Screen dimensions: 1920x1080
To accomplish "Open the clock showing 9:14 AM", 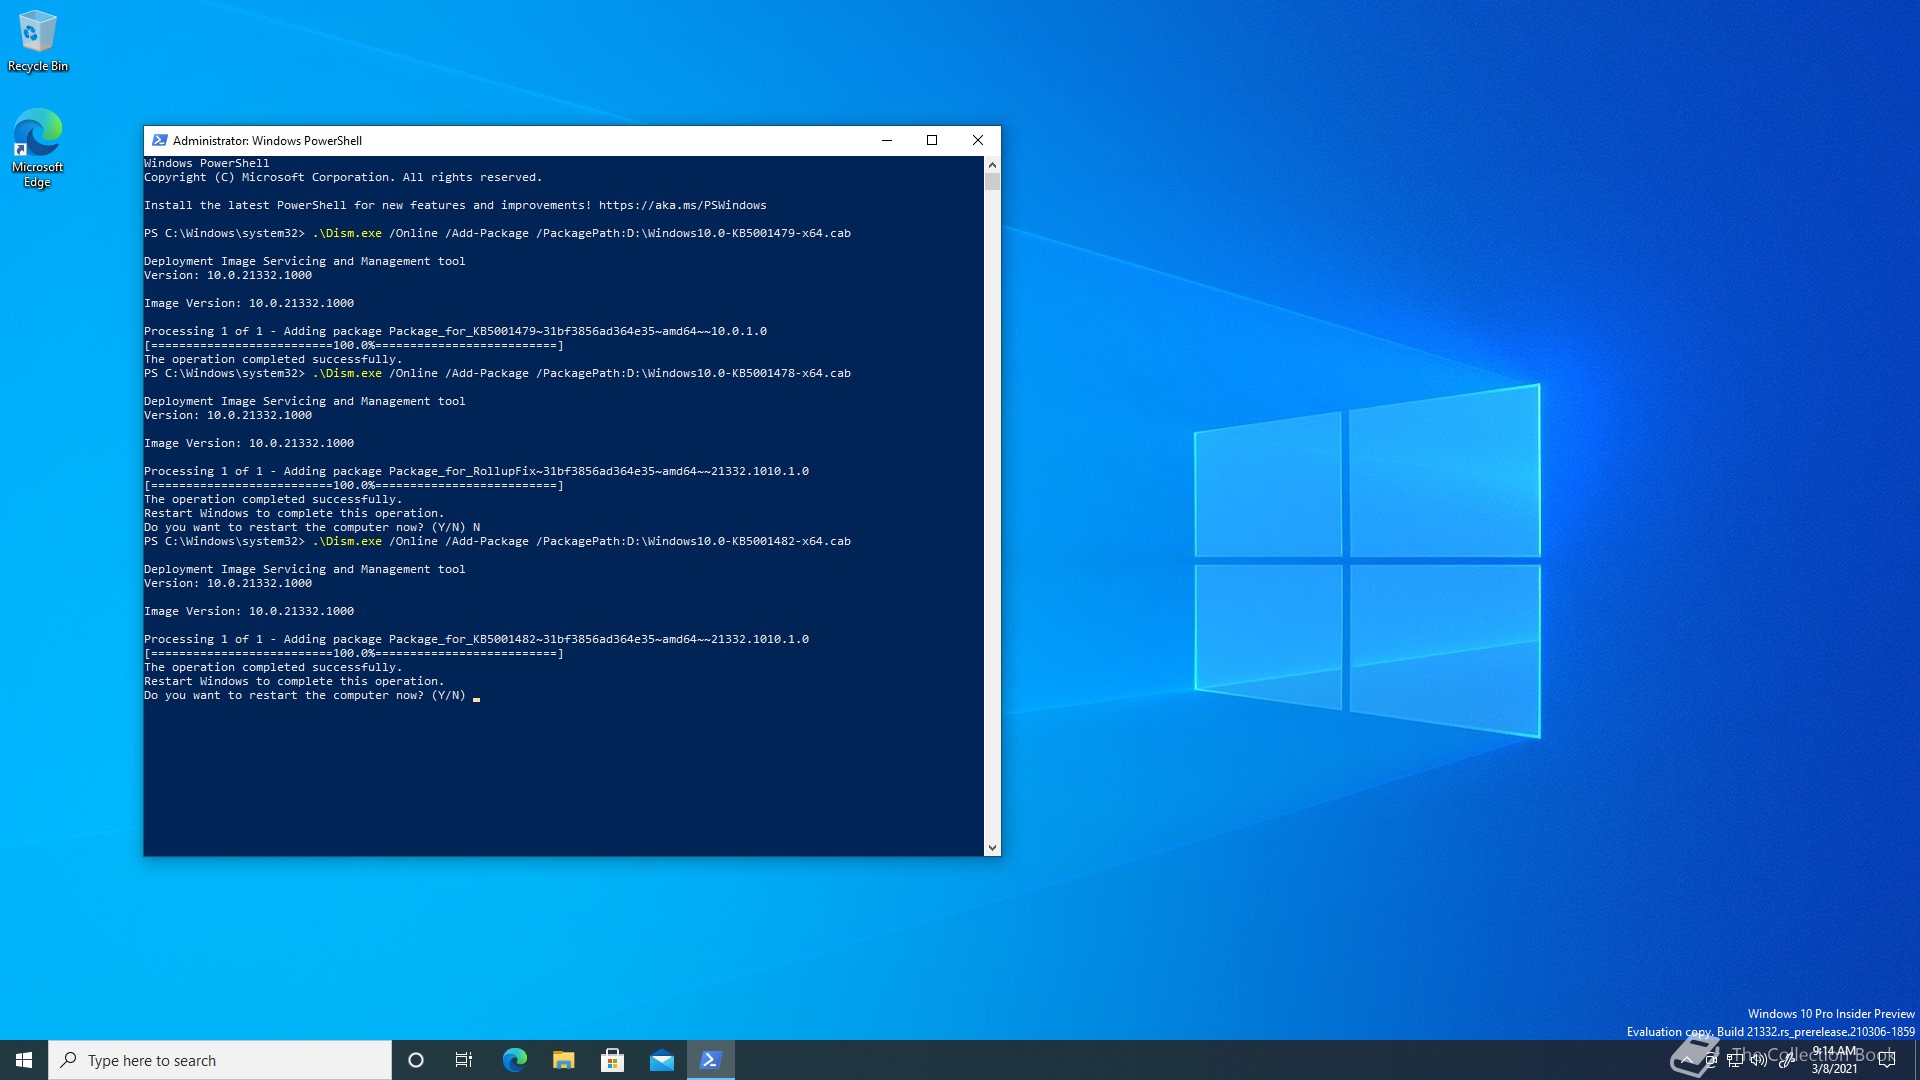I will 1835,1060.
